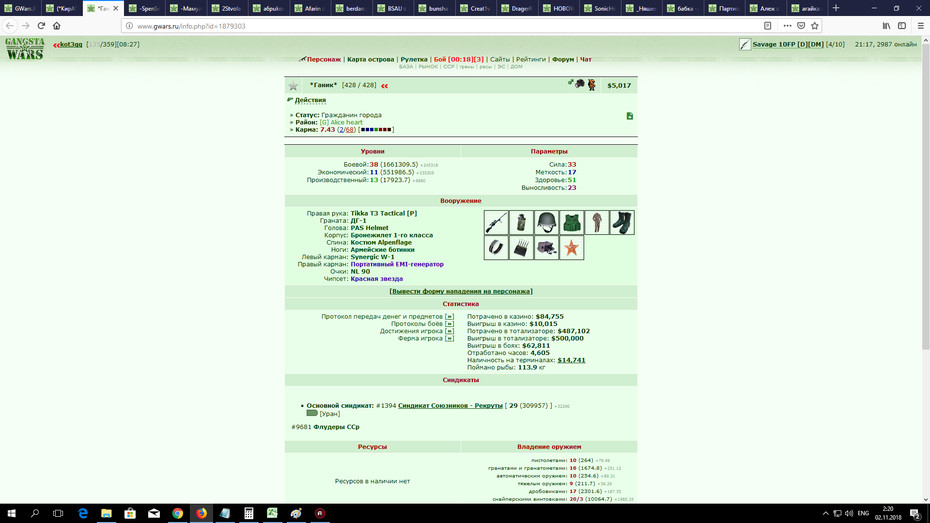
Task: Click the green body armor vest icon
Action: click(x=571, y=222)
